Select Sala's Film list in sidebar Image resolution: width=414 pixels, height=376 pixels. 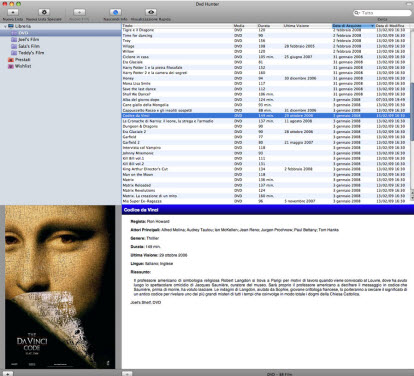point(29,46)
